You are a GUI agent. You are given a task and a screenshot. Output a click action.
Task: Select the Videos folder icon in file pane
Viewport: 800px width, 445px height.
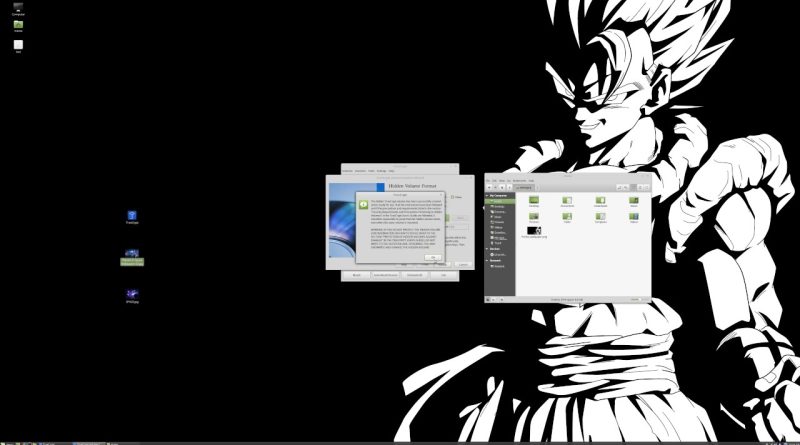634,216
